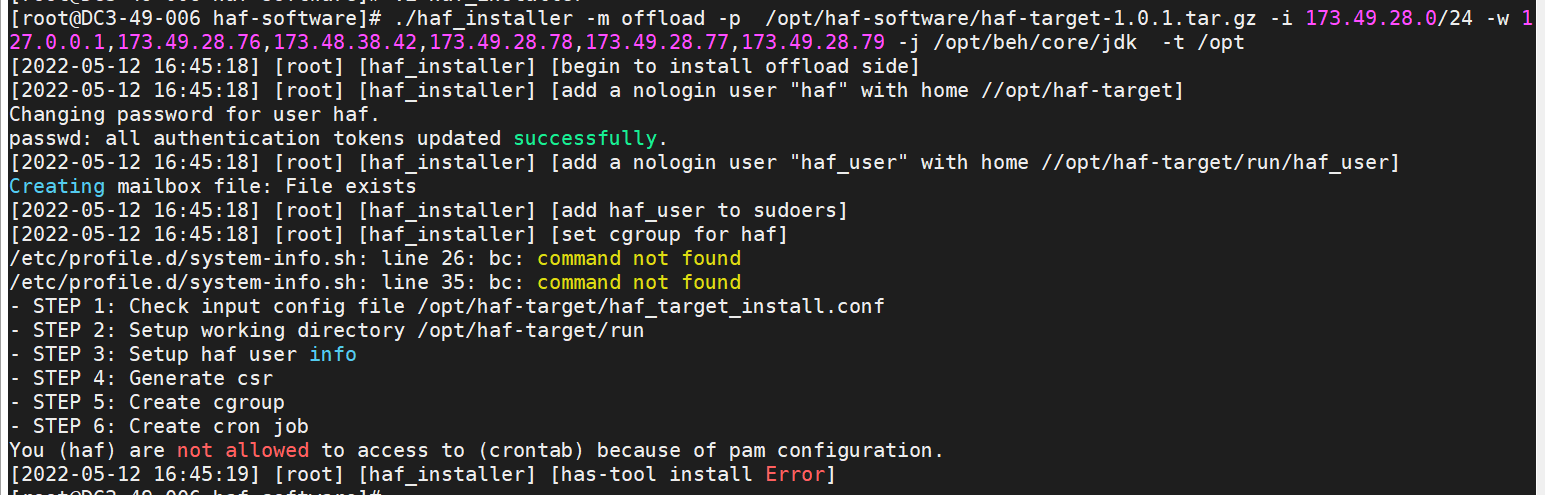Click the STEP 4 Generate csr line
Screen dimensions: 1545x495
pyautogui.click(x=141, y=378)
